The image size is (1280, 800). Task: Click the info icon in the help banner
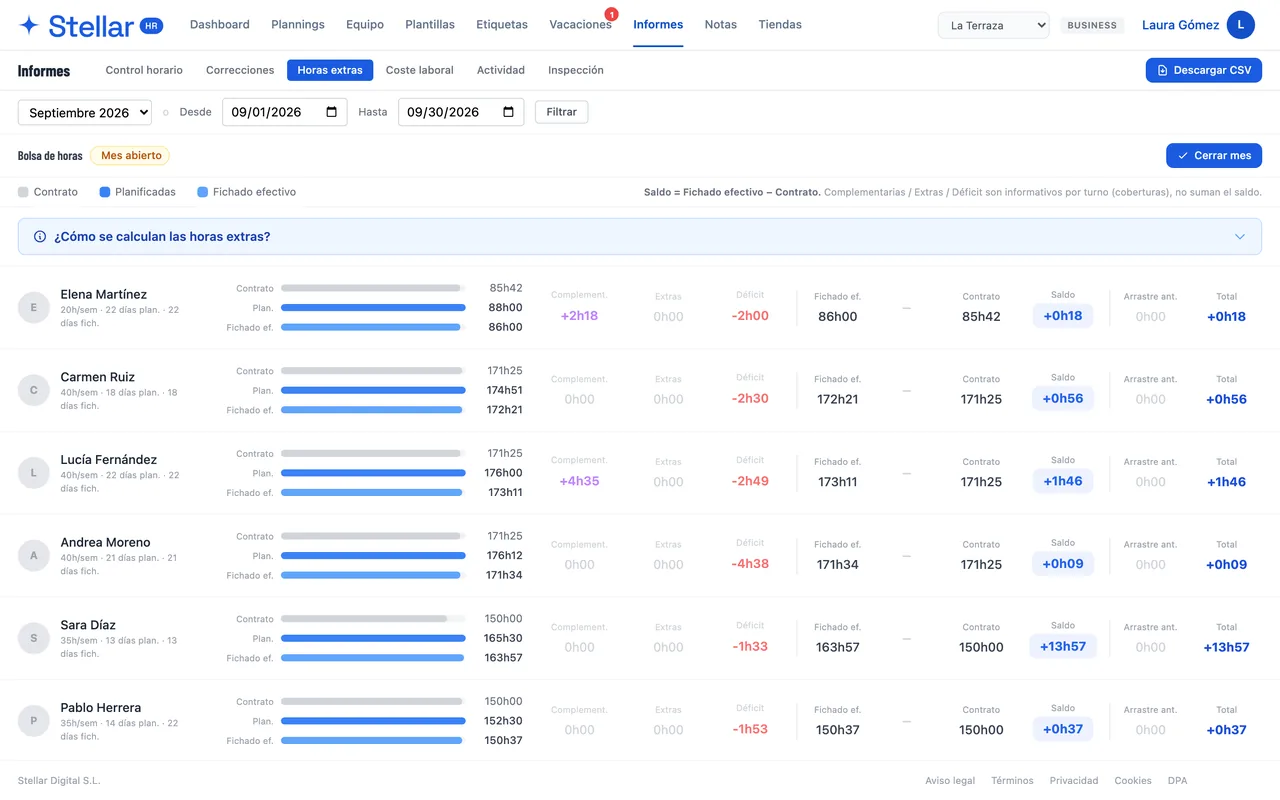(40, 237)
